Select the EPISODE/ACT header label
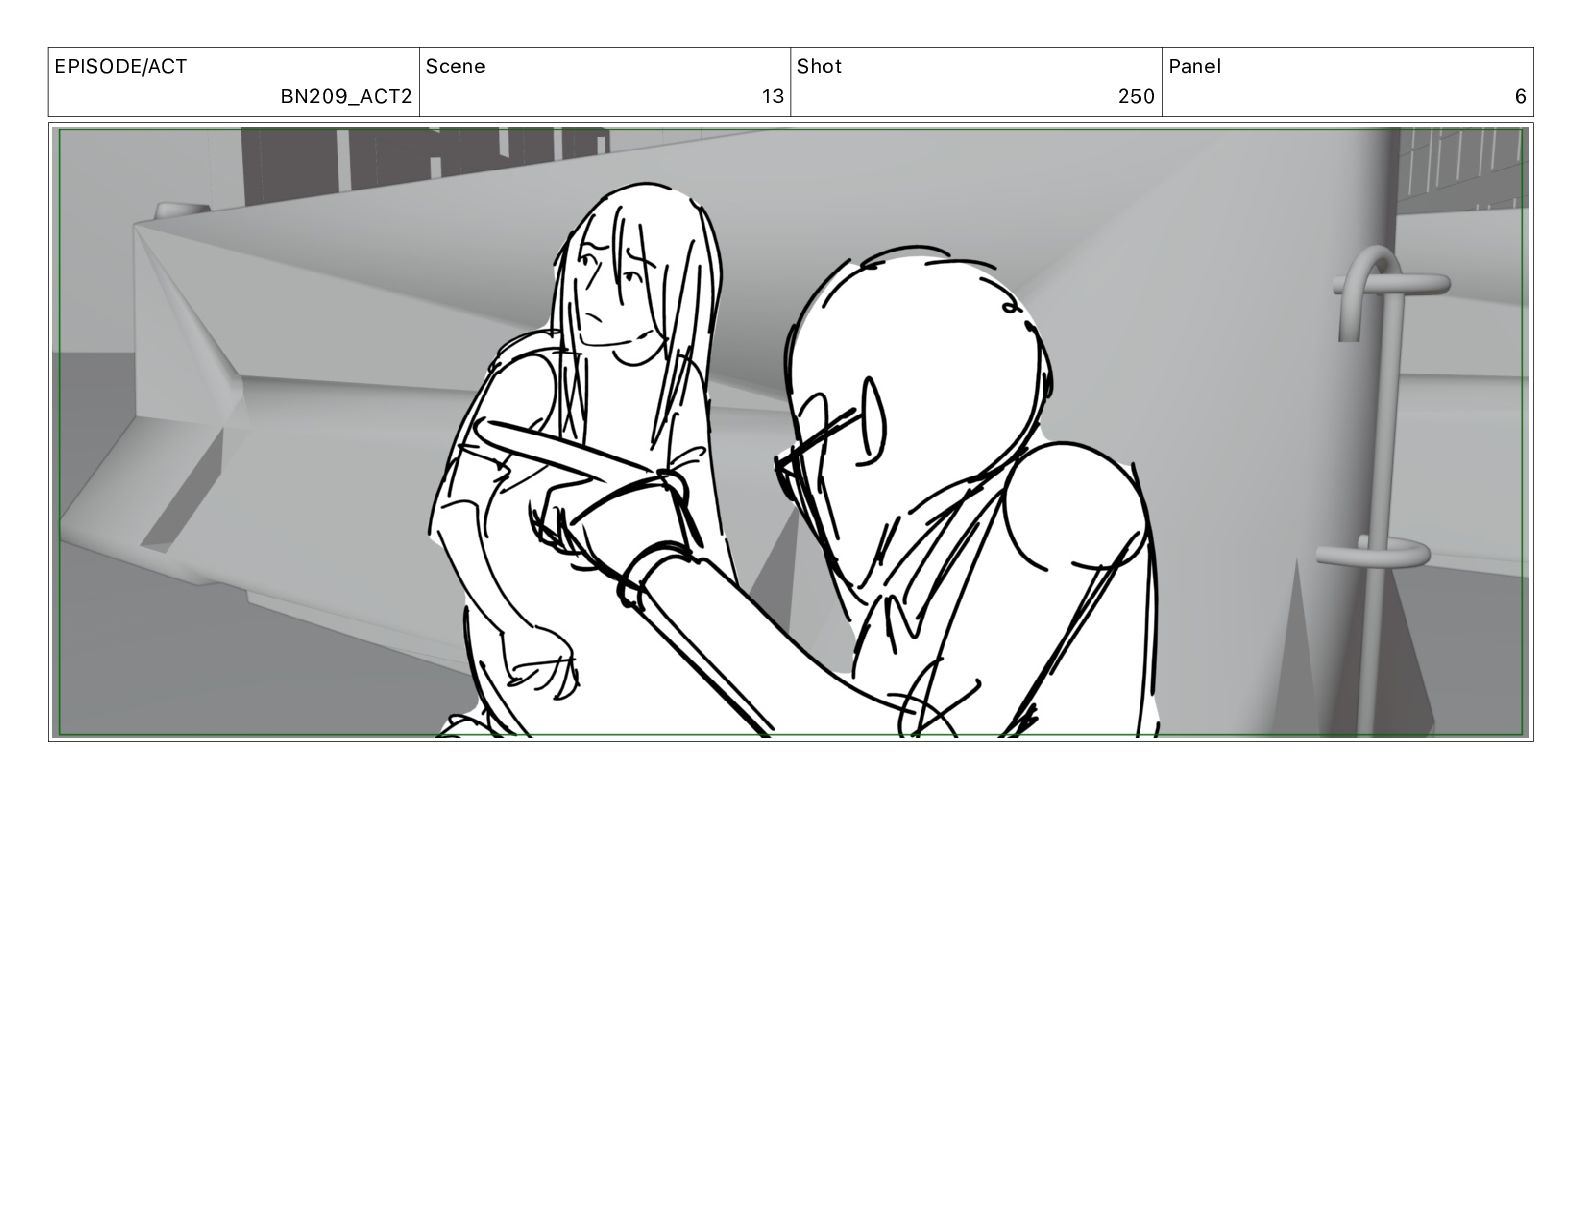 click(x=120, y=67)
